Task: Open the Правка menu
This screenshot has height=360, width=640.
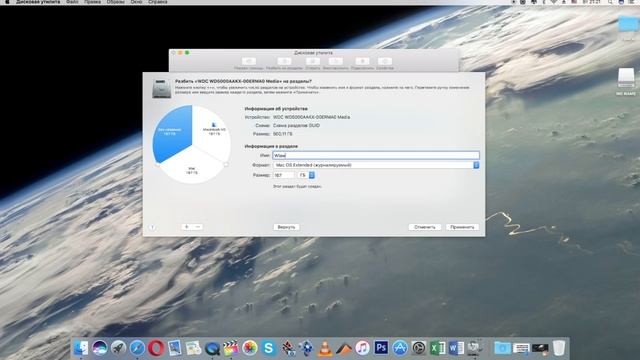Action: coord(92,2)
